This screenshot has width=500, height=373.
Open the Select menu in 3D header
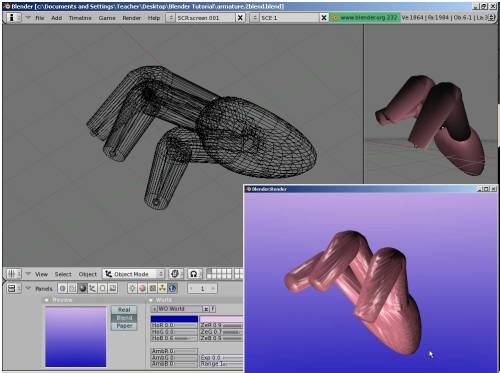pos(63,274)
